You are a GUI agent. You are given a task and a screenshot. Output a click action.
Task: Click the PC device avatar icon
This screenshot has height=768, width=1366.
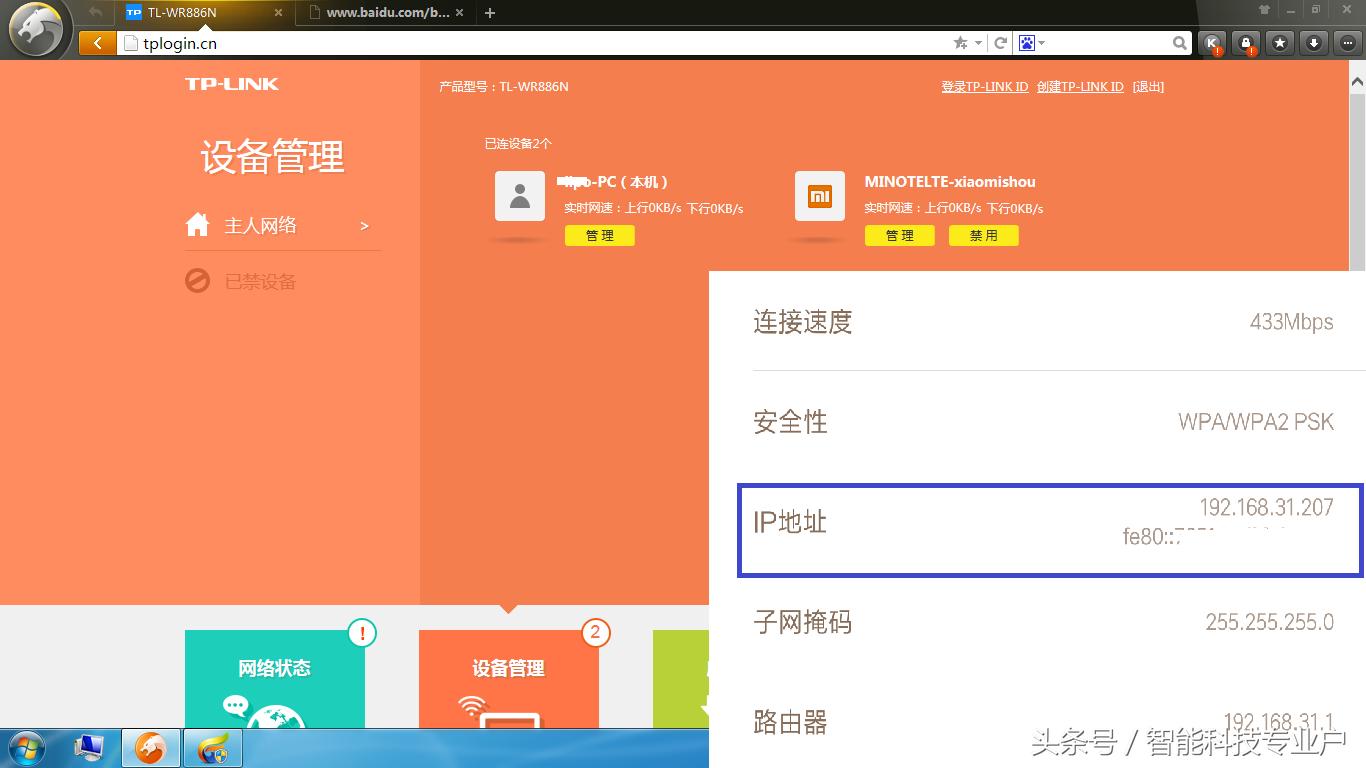(519, 197)
